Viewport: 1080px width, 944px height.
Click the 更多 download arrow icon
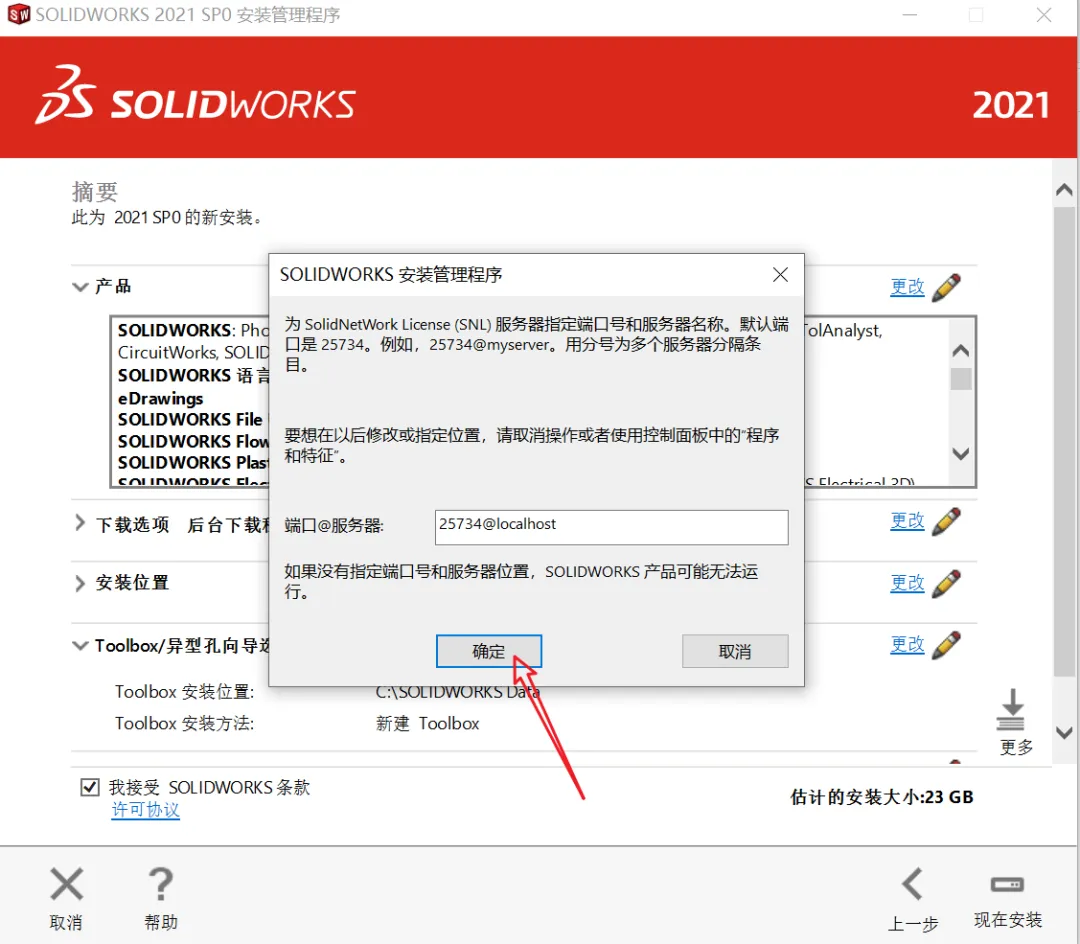[x=1011, y=710]
